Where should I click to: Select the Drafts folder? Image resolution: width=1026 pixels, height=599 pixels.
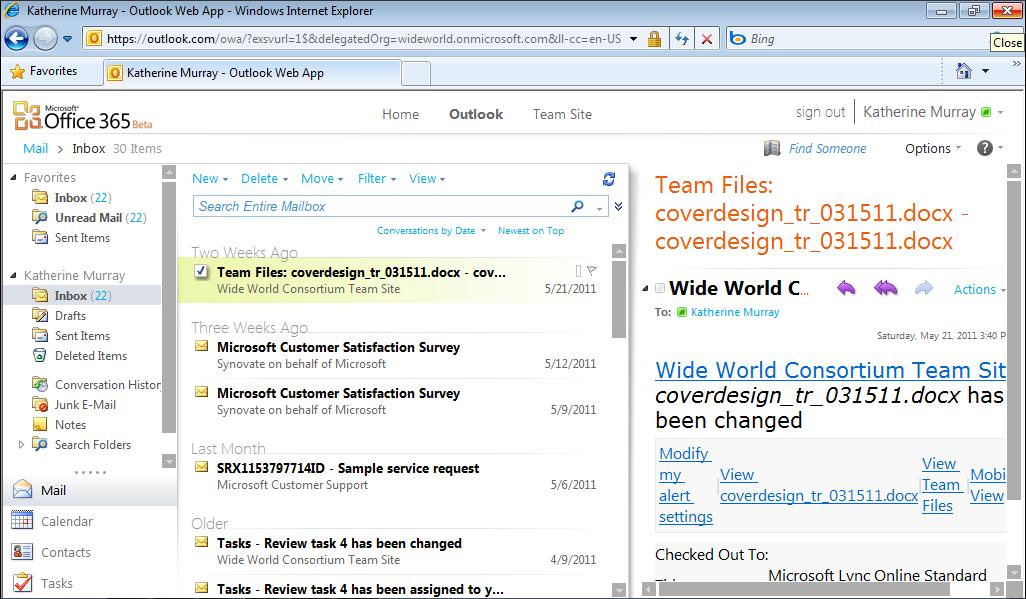70,316
